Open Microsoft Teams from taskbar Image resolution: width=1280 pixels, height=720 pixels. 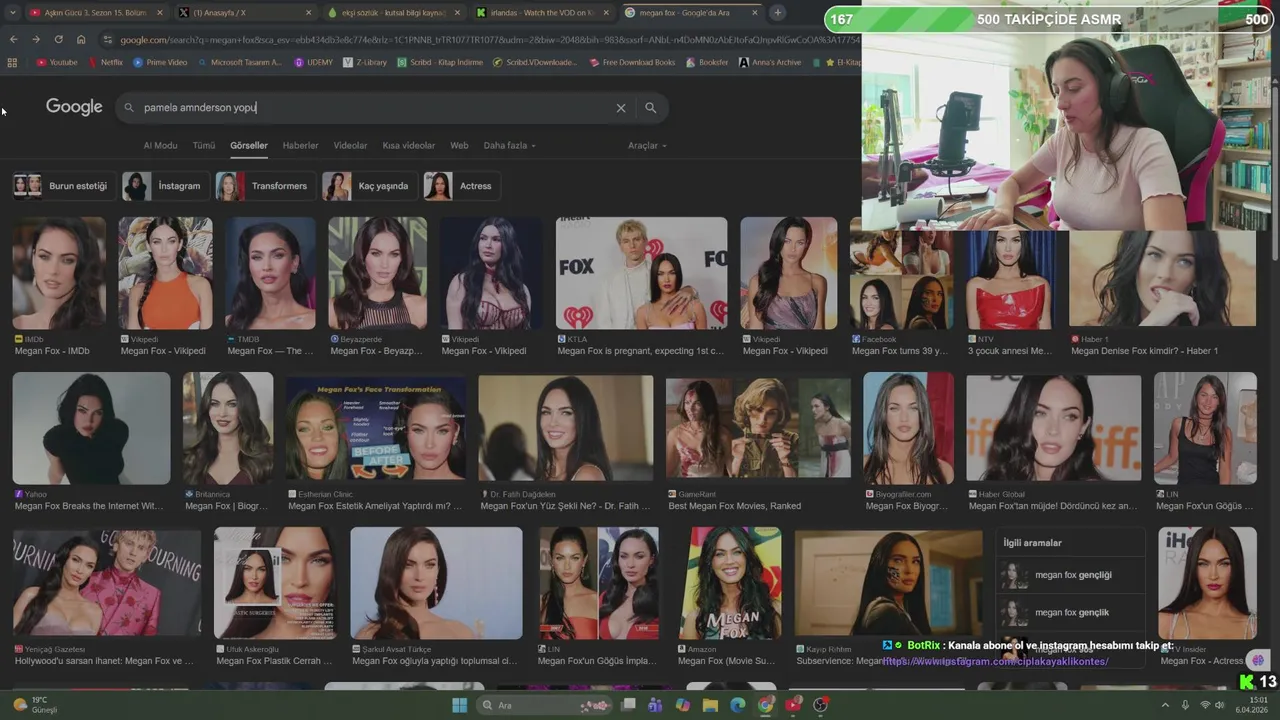(655, 705)
